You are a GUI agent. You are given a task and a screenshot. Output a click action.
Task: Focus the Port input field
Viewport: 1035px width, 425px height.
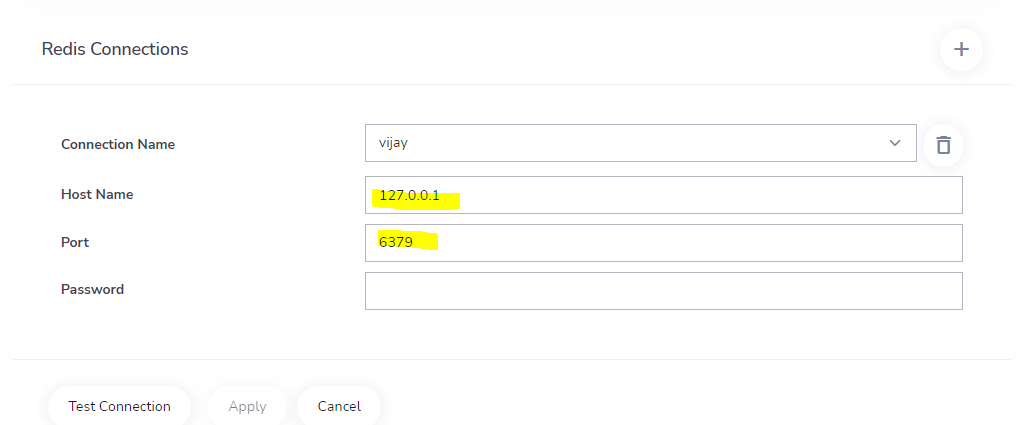click(663, 243)
